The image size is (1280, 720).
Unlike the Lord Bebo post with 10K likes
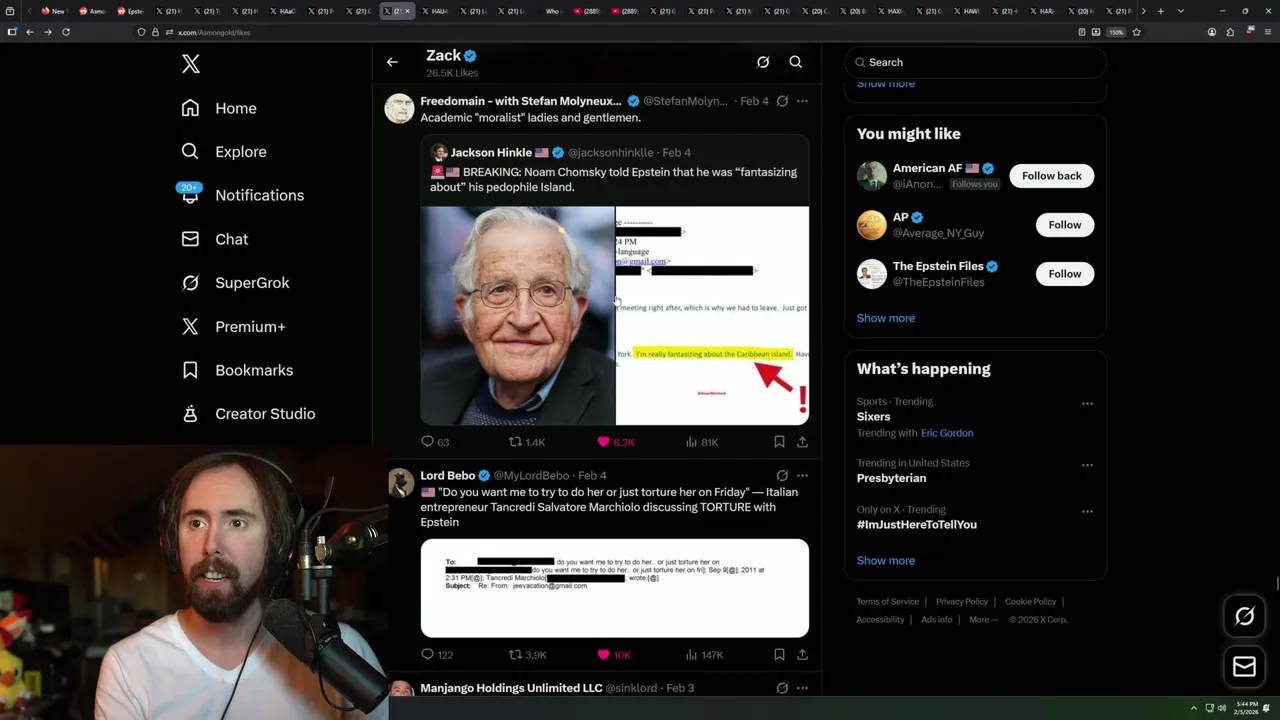614,655
